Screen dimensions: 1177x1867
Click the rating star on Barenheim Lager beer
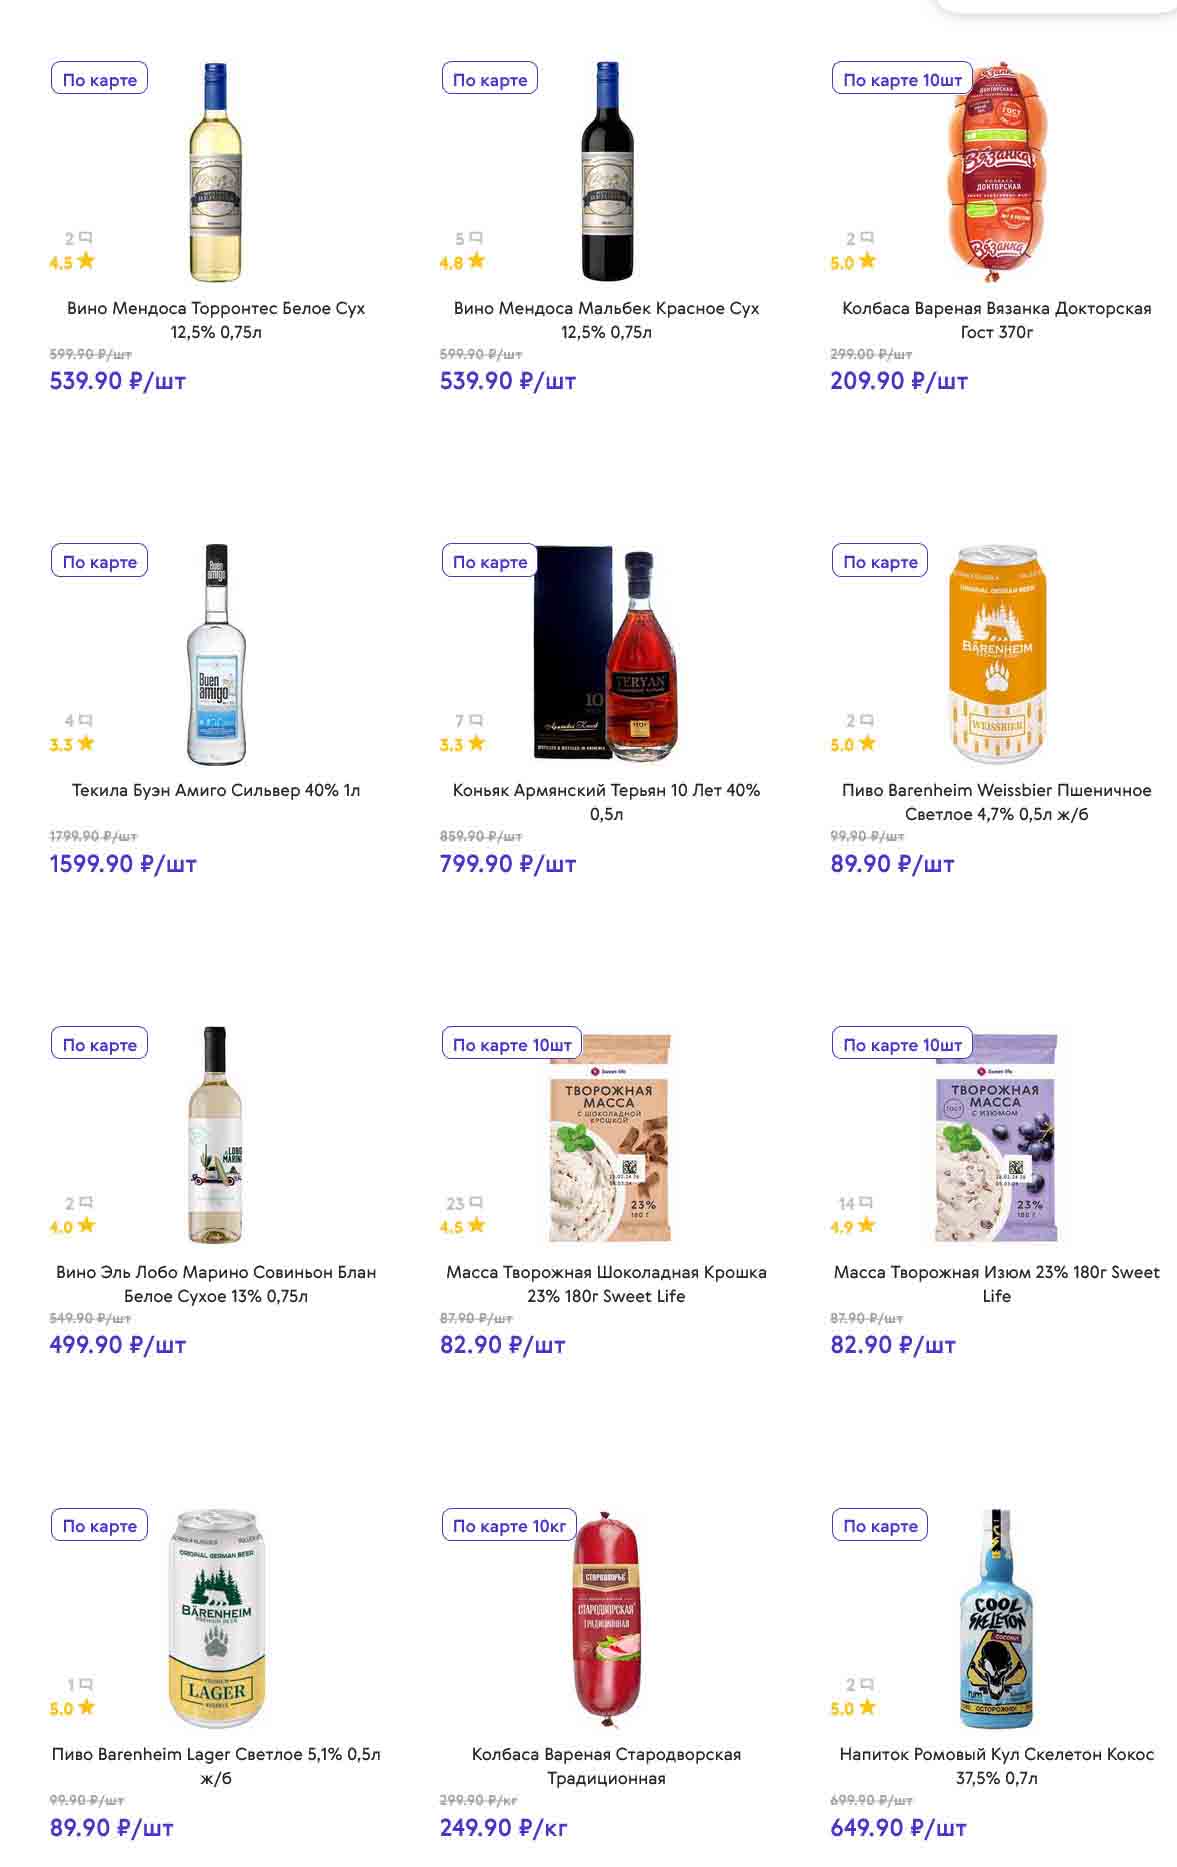pyautogui.click(x=86, y=1707)
